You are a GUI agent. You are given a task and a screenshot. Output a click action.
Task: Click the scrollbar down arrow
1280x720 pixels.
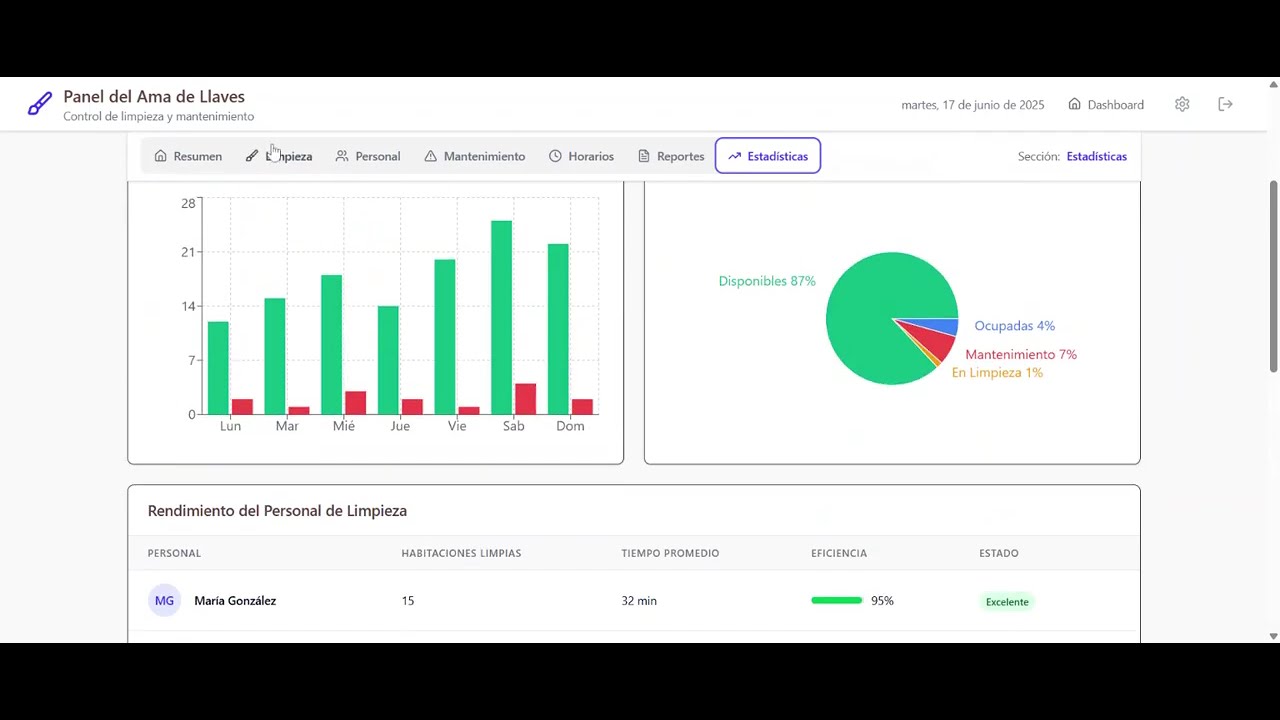(1273, 636)
